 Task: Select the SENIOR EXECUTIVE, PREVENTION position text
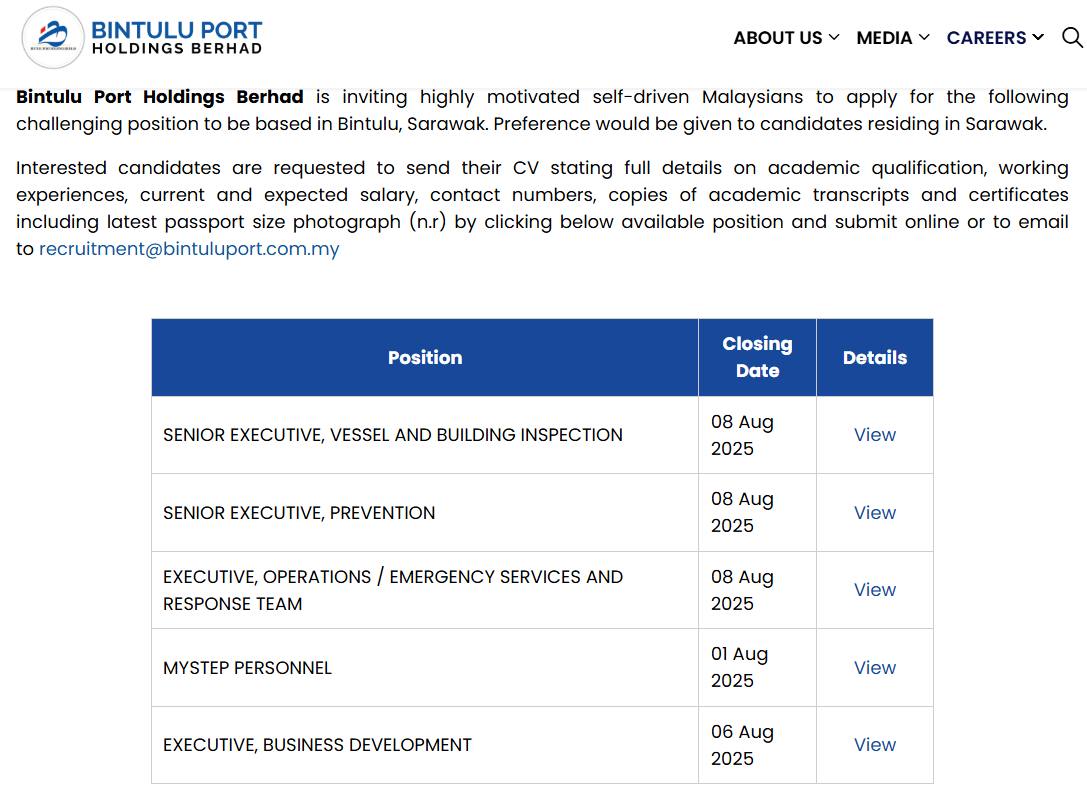click(299, 513)
